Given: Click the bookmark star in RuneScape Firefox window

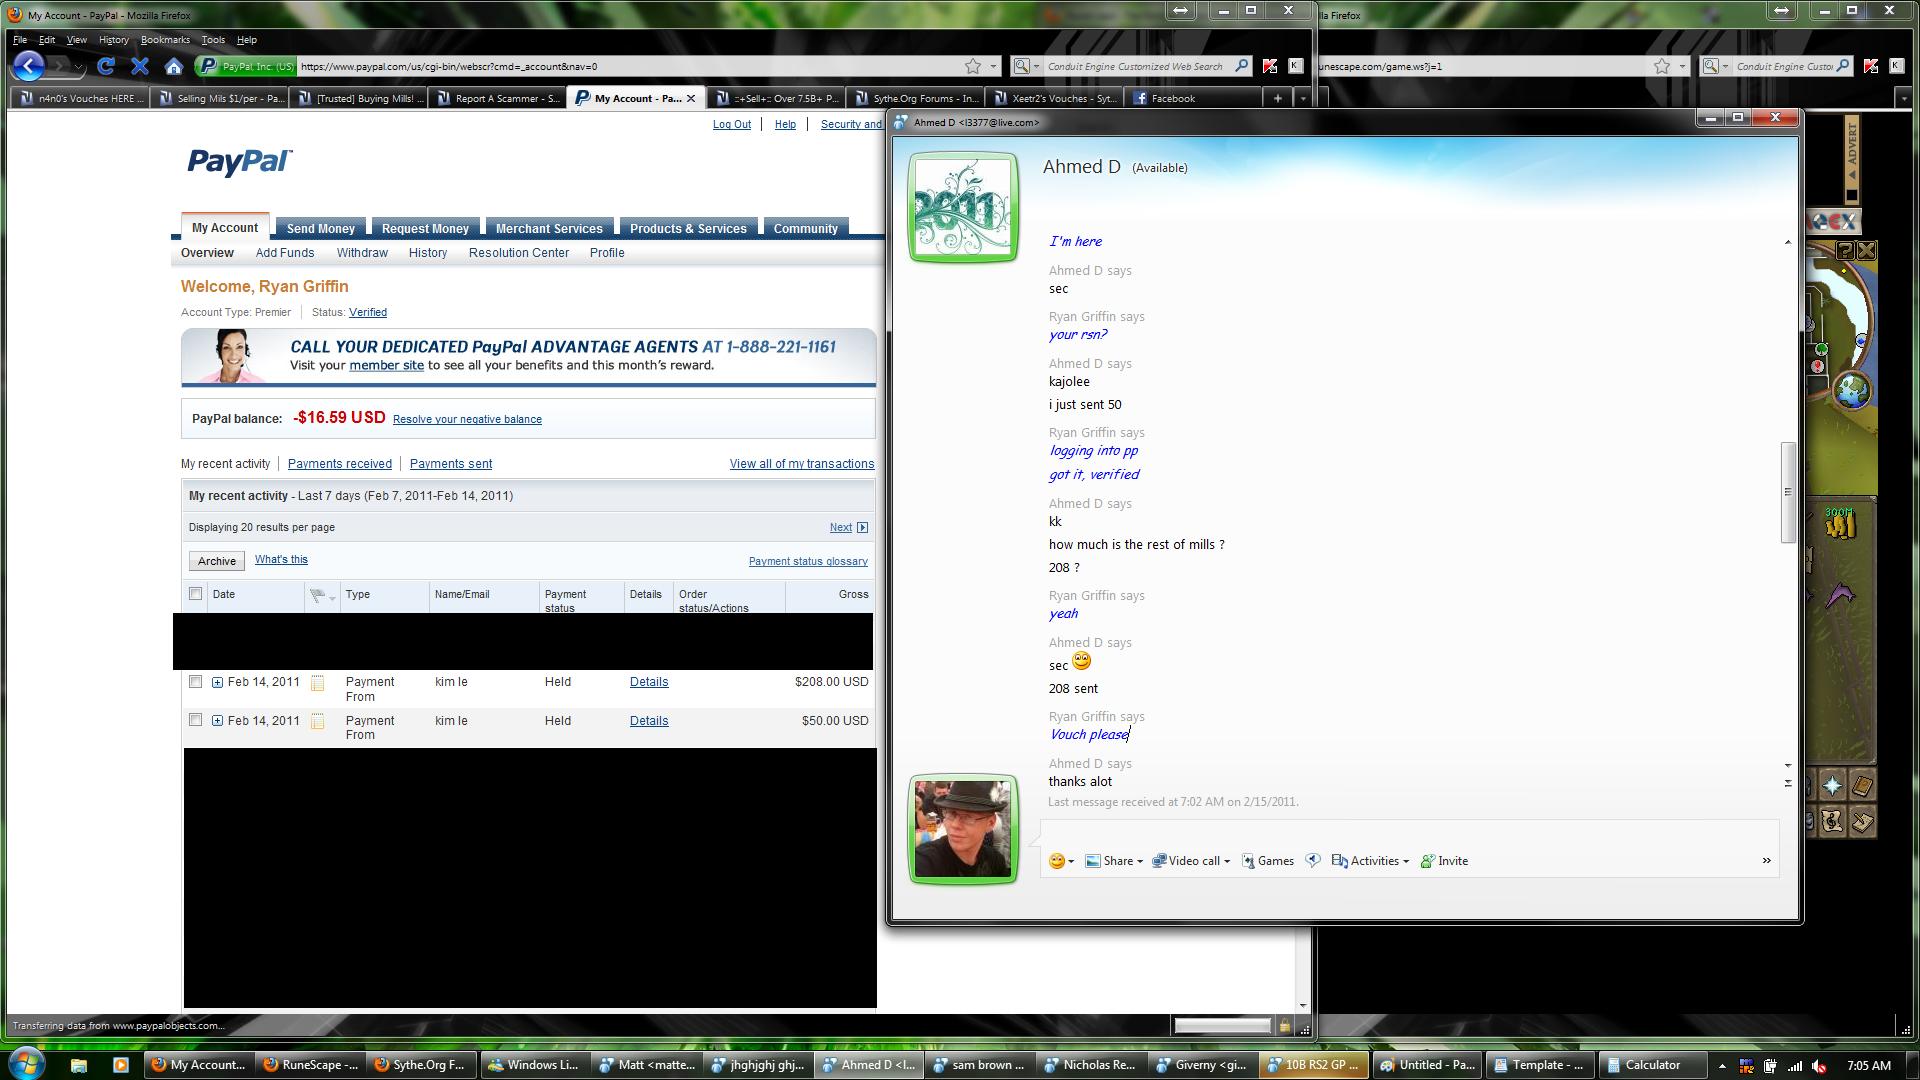Looking at the screenshot, I should click(1661, 66).
